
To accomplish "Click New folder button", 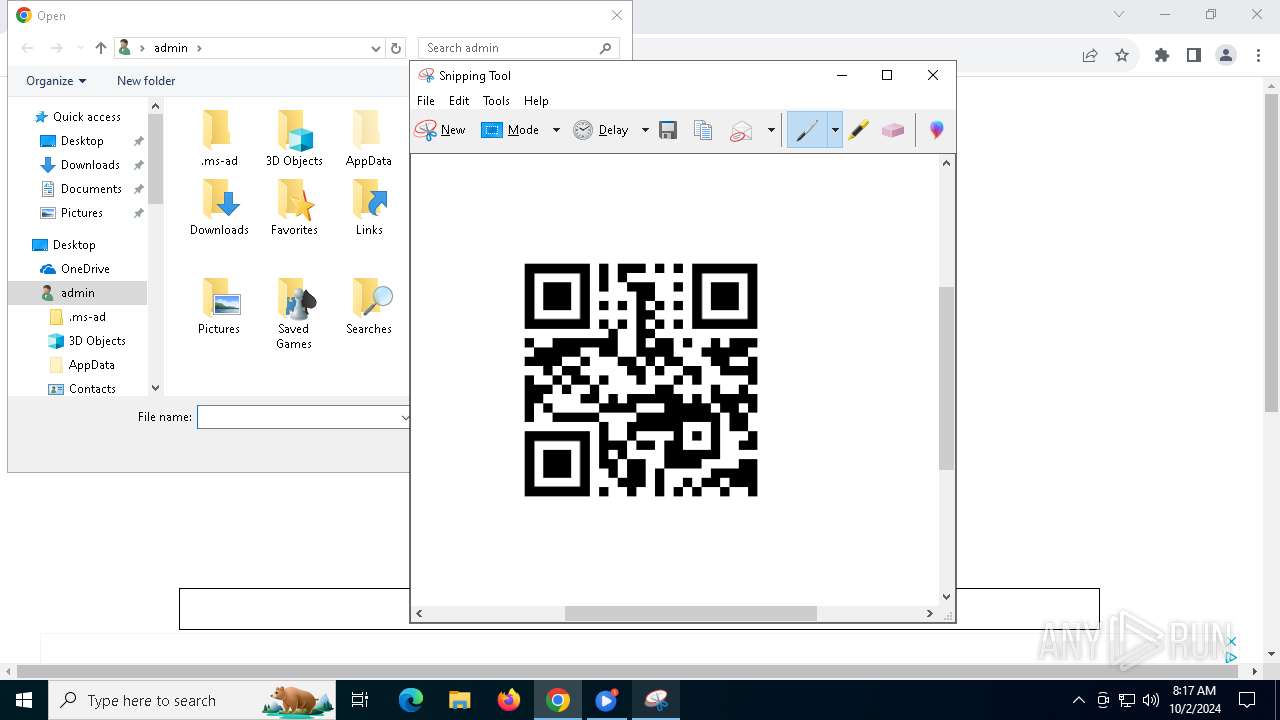I will pyautogui.click(x=146, y=81).
